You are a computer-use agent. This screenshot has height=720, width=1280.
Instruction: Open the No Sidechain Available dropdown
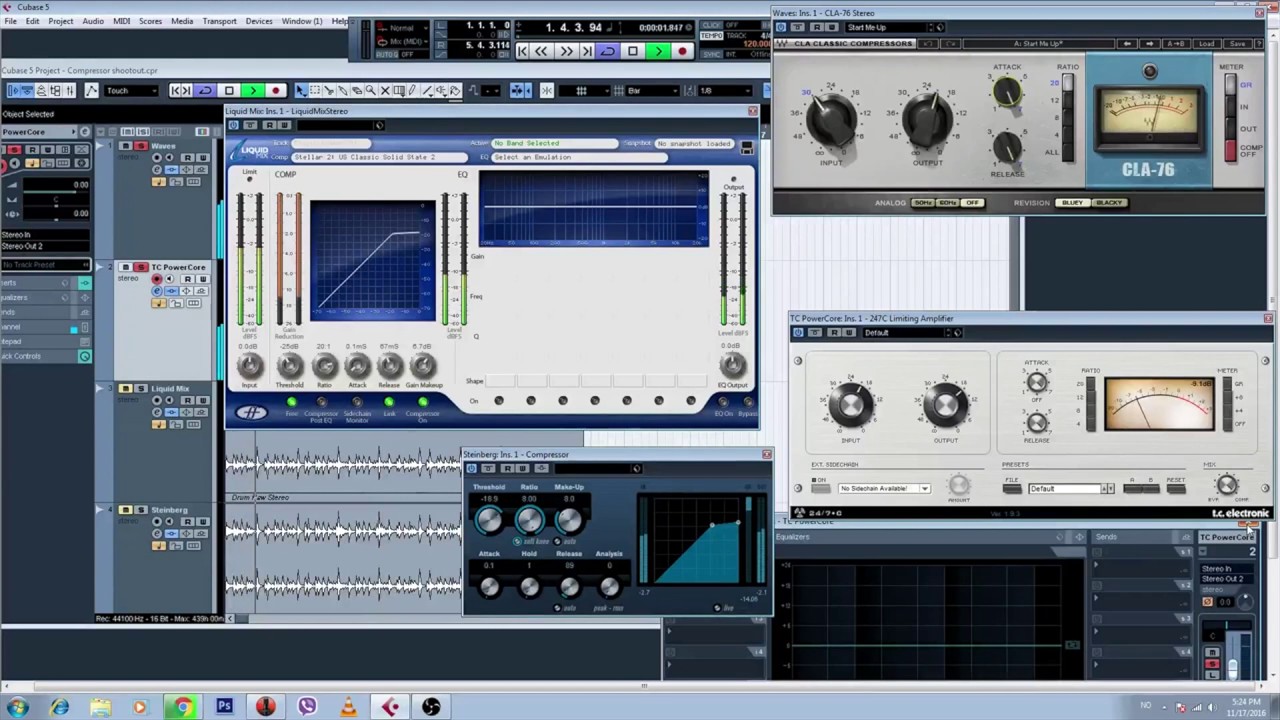click(x=884, y=488)
